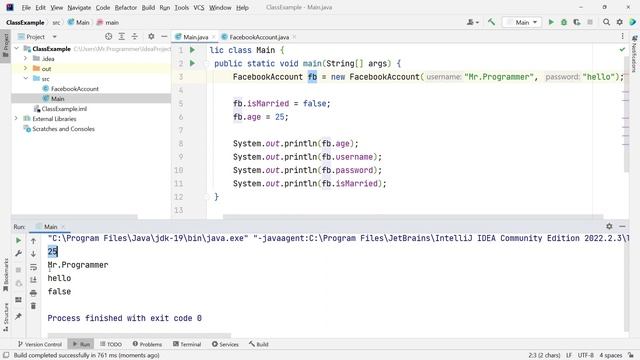The image size is (640, 360).
Task: Expand External Libraries node
Action: coord(16,119)
